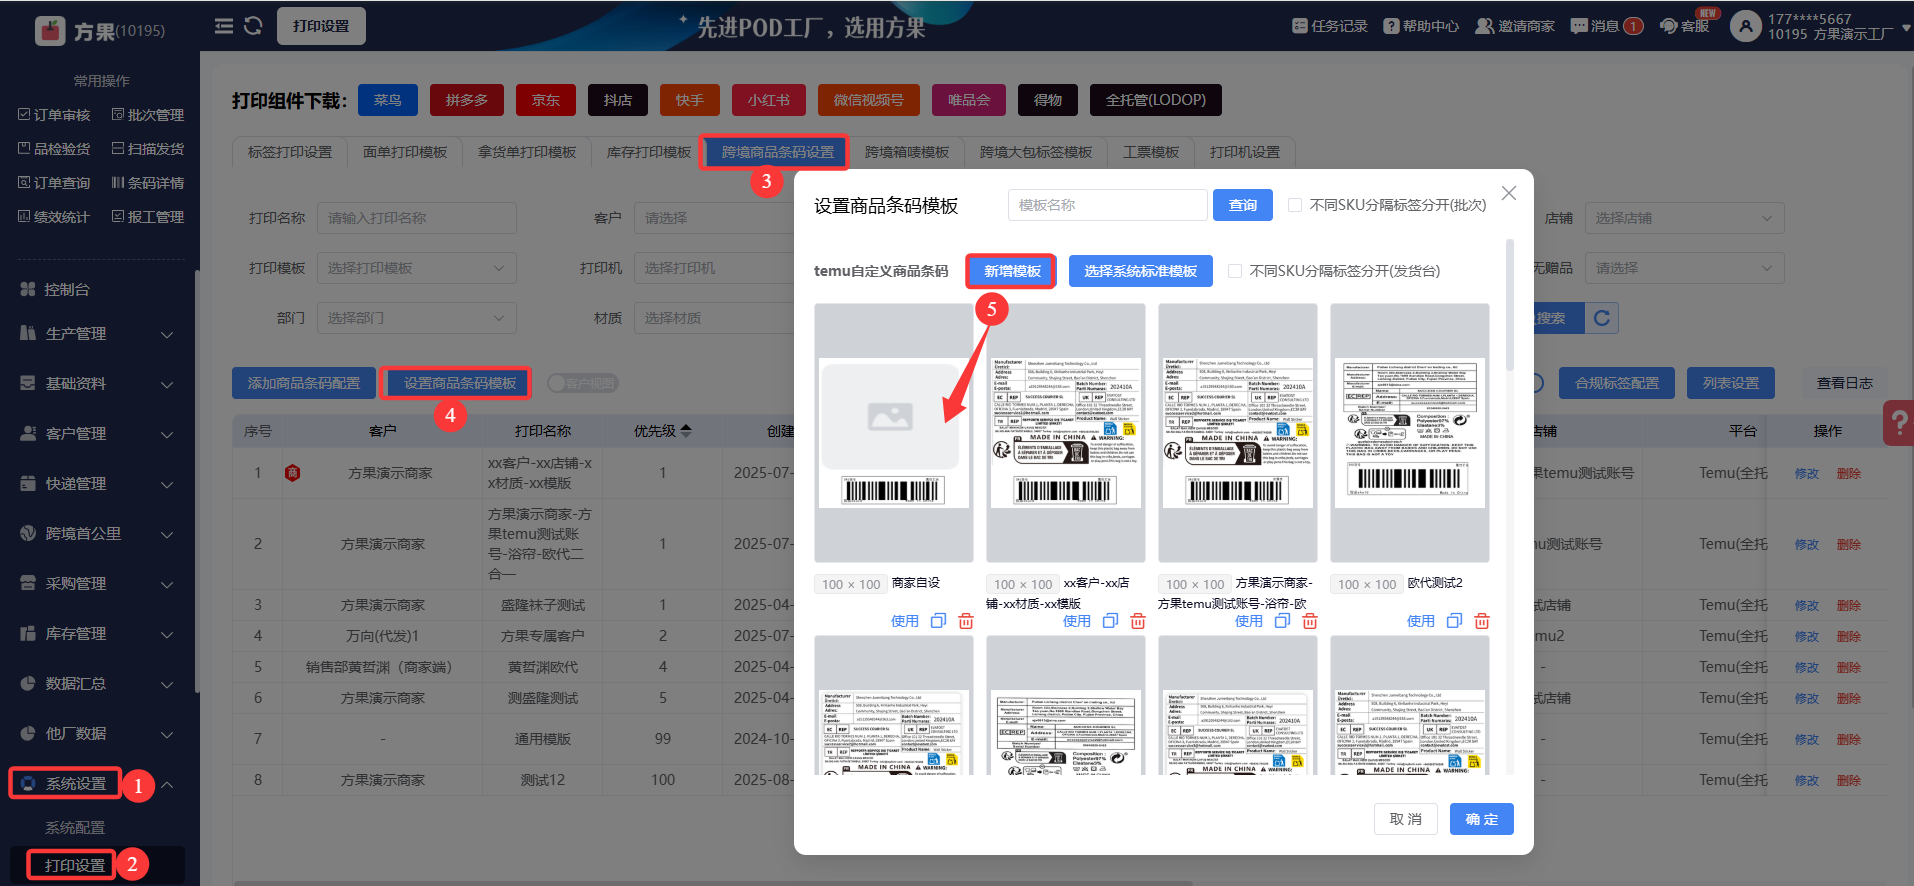The height and width of the screenshot is (886, 1914).
Task: Click the 模板名称 search field
Action: (1107, 205)
